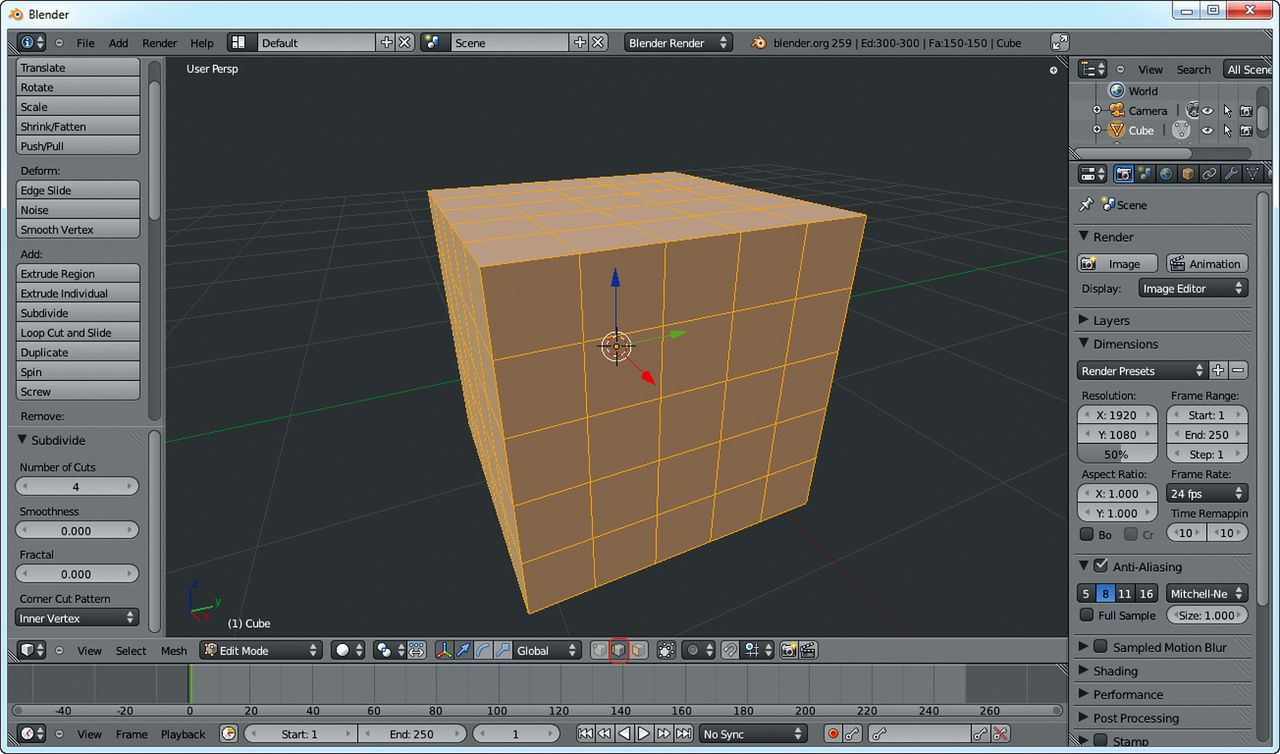Image resolution: width=1280 pixels, height=754 pixels.
Task: Enable the Full Sample checkbox
Action: coord(1087,615)
